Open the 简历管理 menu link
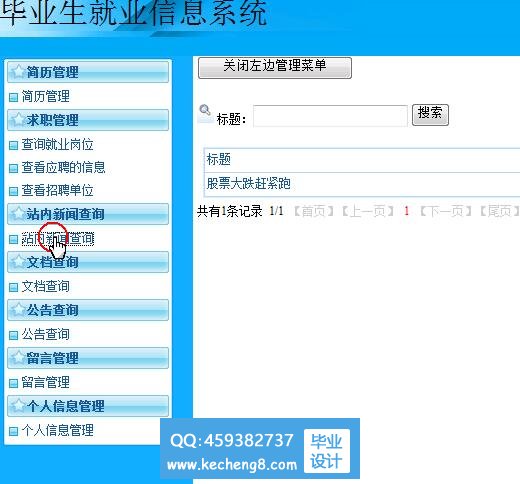This screenshot has width=520, height=484. (46, 97)
